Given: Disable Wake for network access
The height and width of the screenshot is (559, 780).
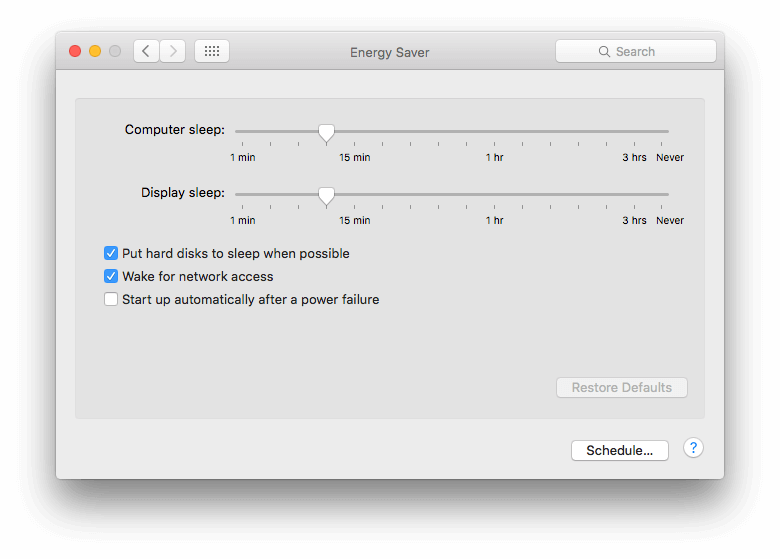Looking at the screenshot, I should (111, 276).
